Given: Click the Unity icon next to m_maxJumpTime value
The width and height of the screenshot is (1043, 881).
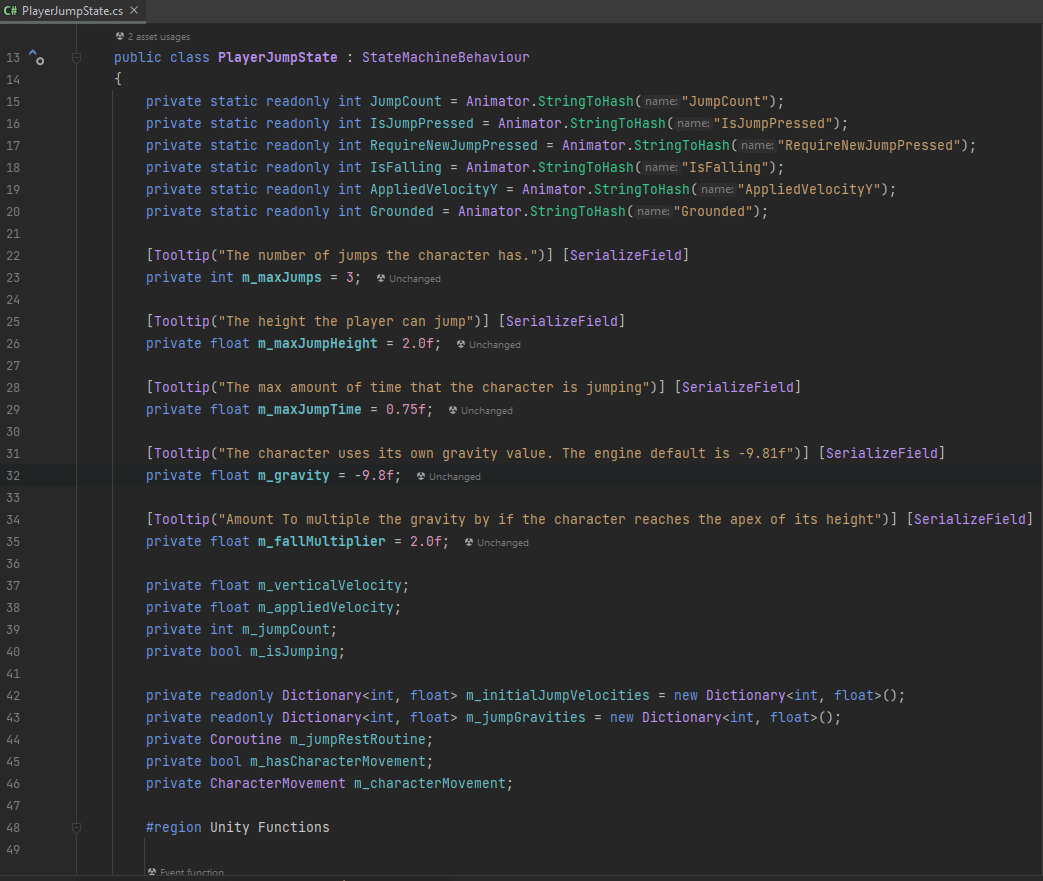Looking at the screenshot, I should [x=453, y=410].
